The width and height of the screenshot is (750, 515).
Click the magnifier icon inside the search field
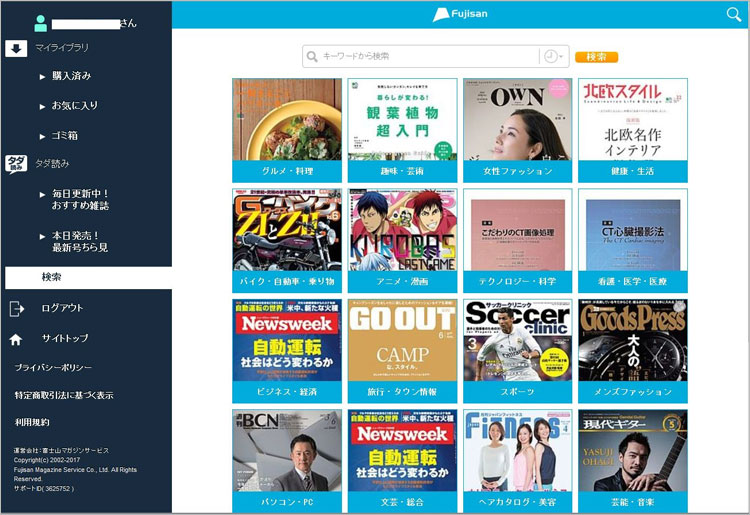point(312,56)
